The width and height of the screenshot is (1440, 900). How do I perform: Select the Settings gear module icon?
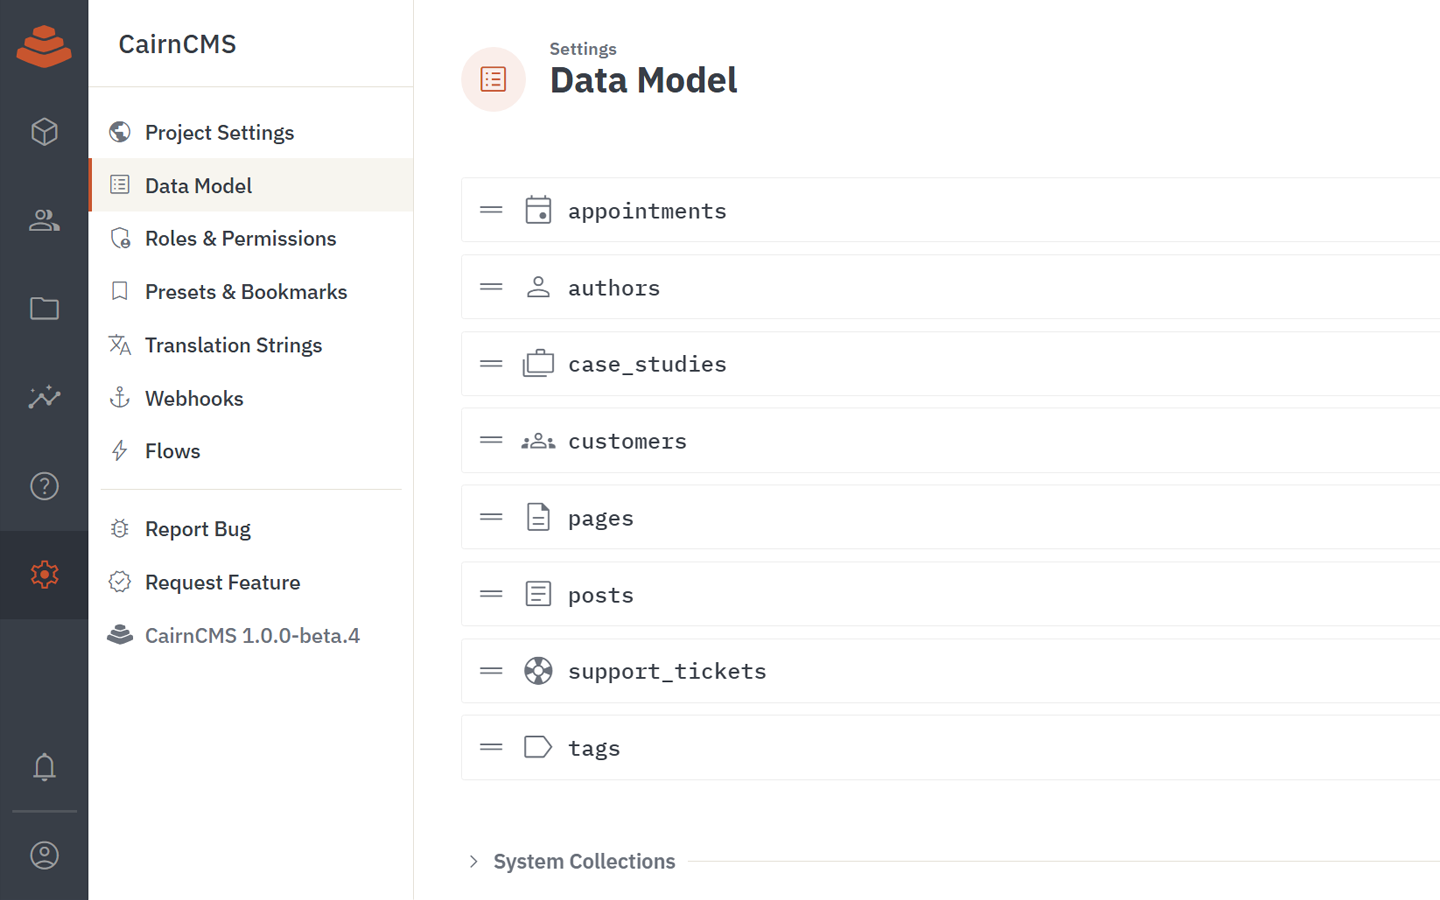44,574
